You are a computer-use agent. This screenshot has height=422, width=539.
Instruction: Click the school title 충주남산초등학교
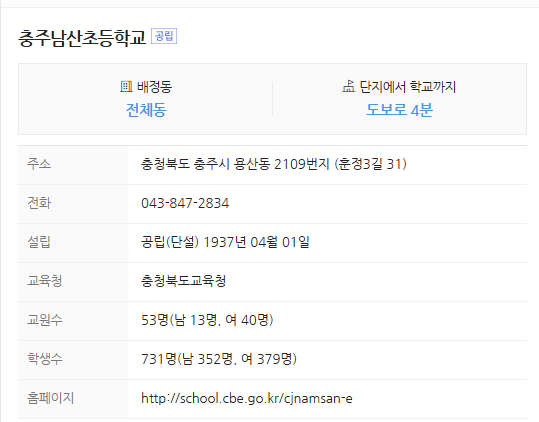pyautogui.click(x=82, y=37)
